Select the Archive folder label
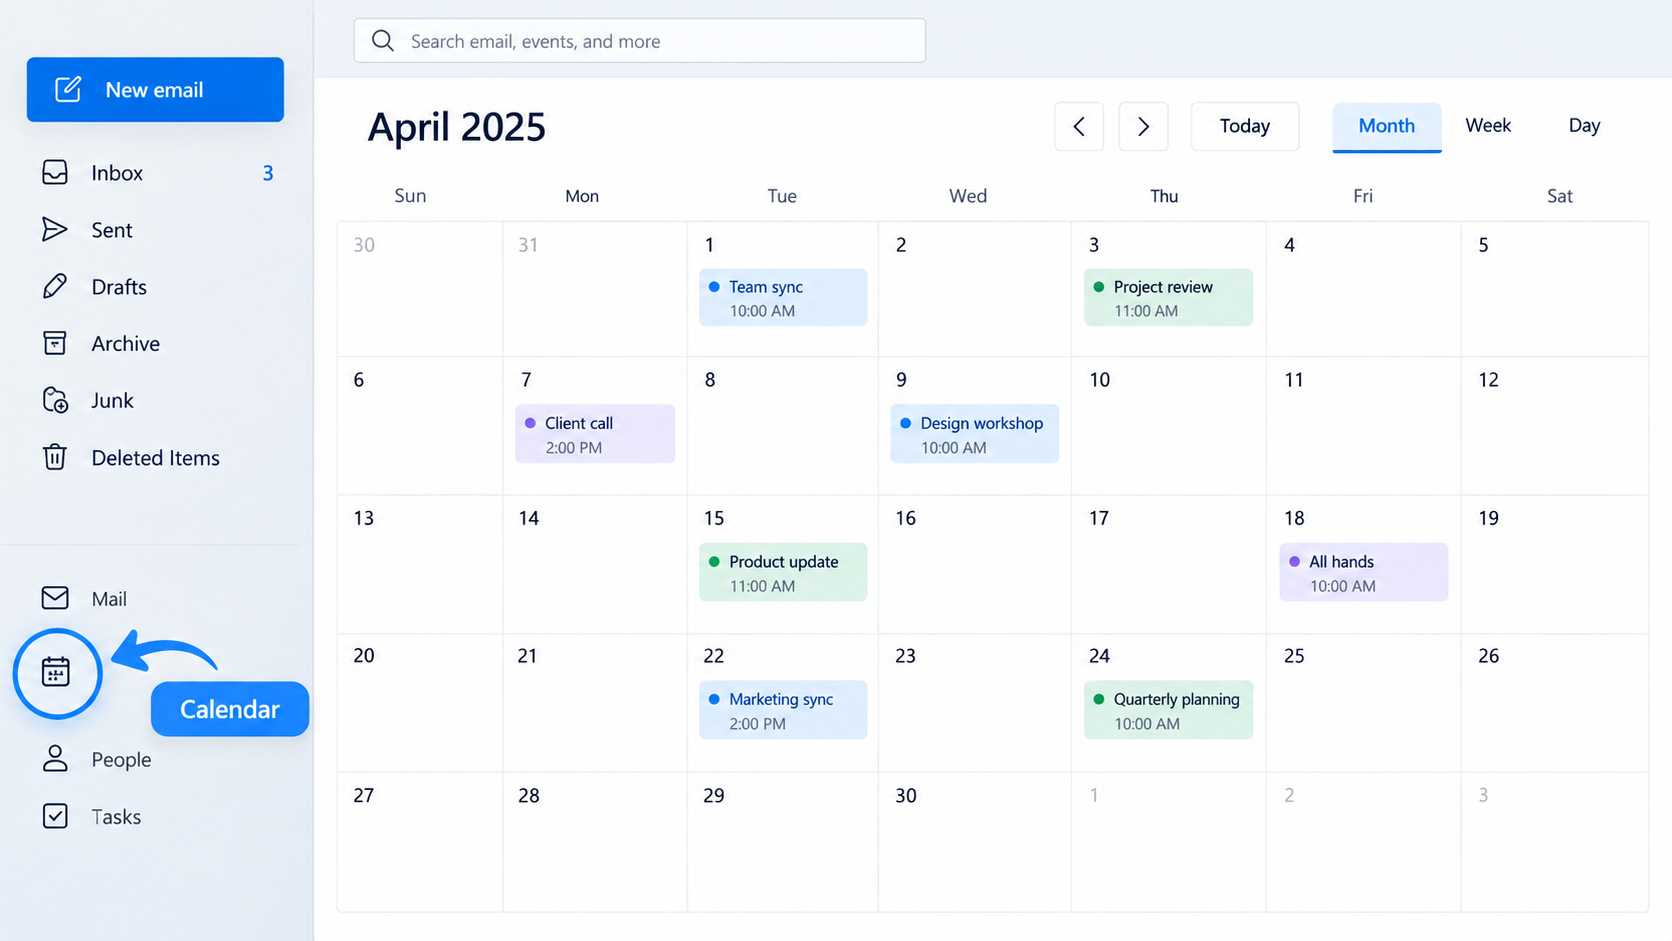The image size is (1672, 941). [125, 344]
